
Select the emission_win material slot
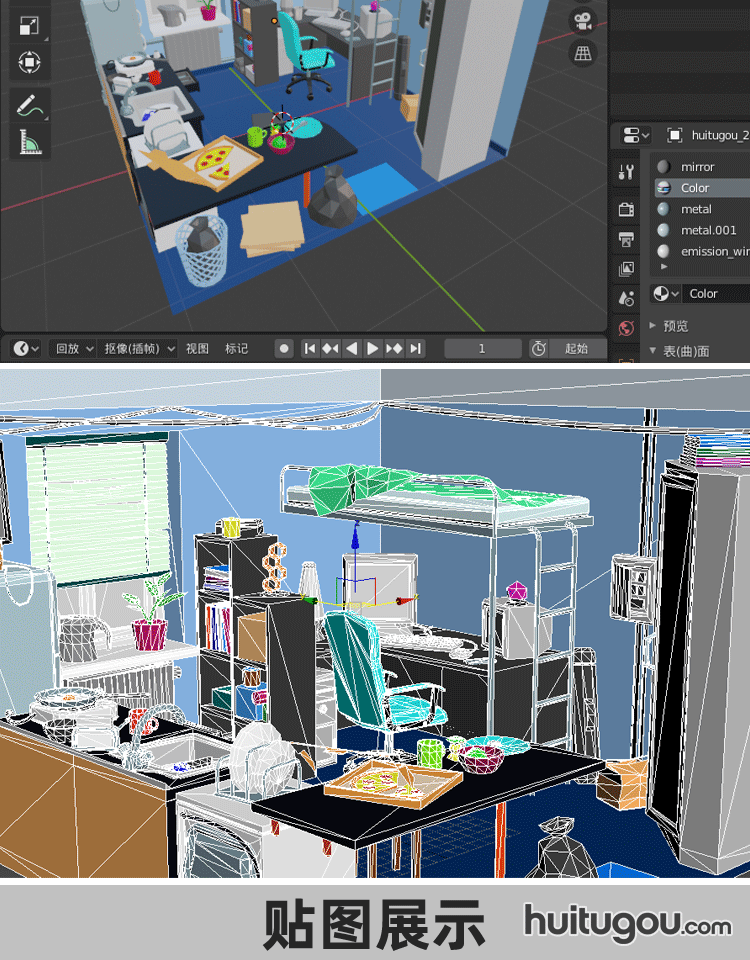pos(702,251)
